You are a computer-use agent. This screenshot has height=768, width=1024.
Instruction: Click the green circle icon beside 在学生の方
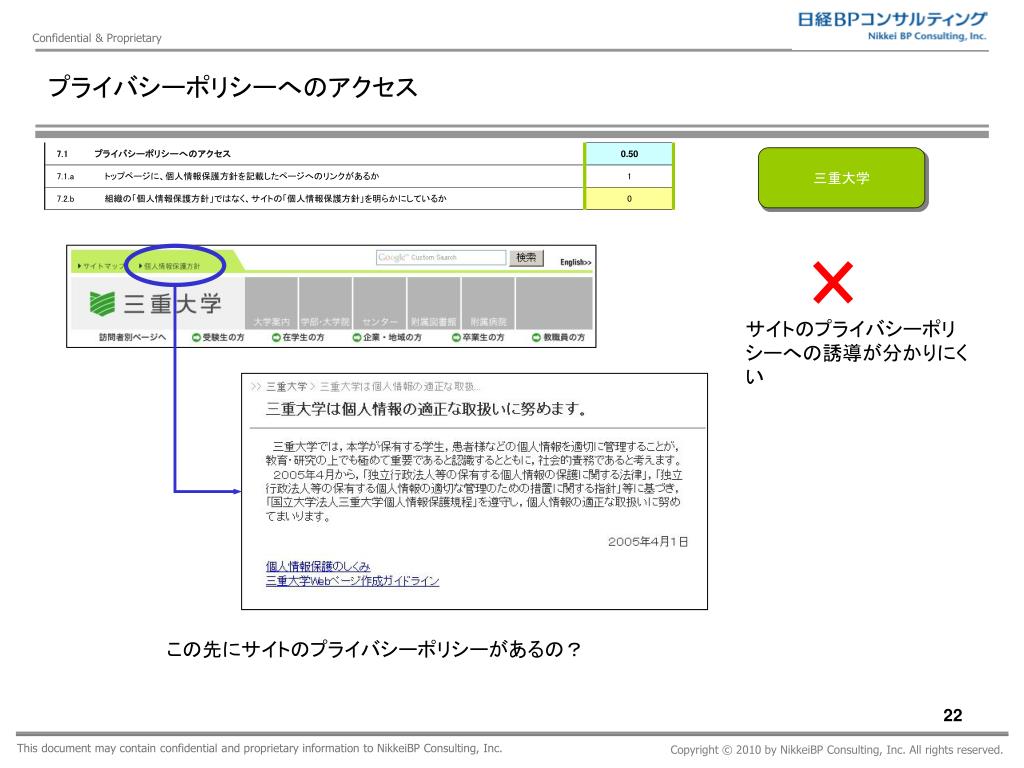click(276, 338)
